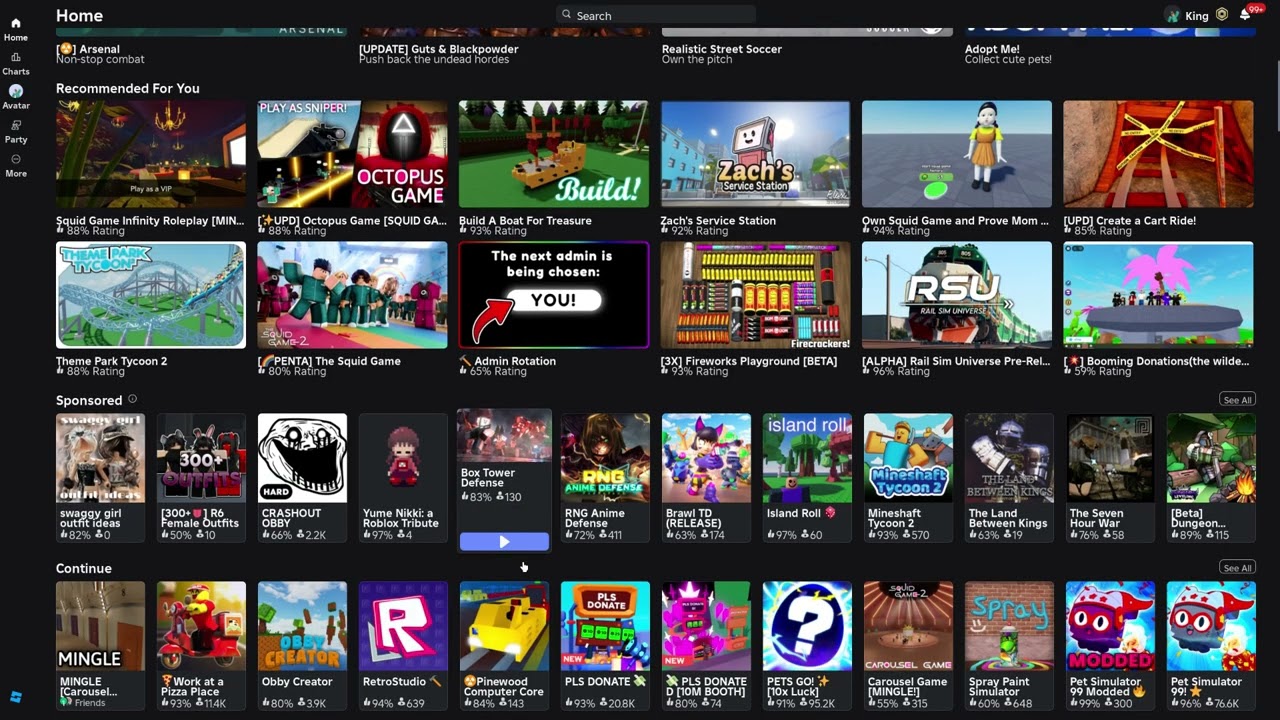1280x720 pixels.
Task: Play Box Tower Defense with blue play button
Action: (x=504, y=541)
